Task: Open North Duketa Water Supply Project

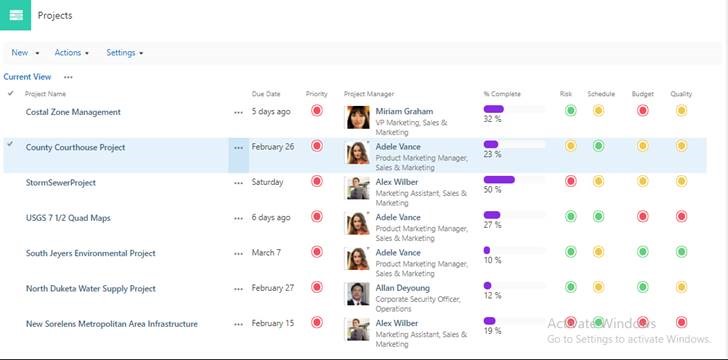Action: pyautogui.click(x=91, y=288)
